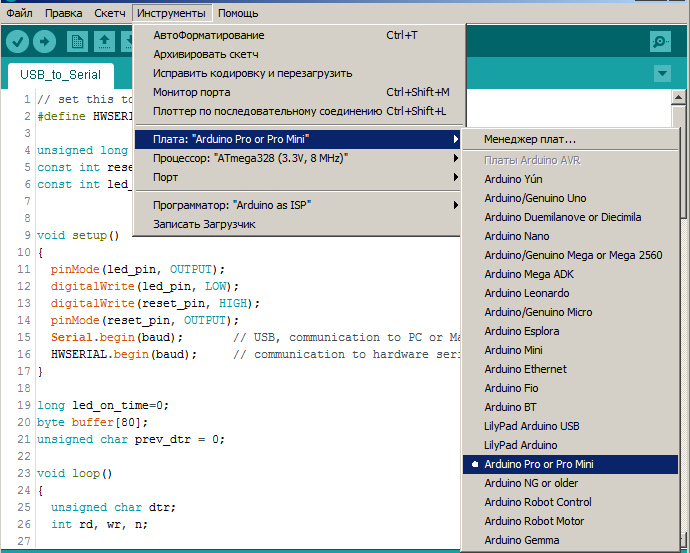Image resolution: width=690 pixels, height=553 pixels.
Task: Open Менеджер плат... boards manager
Action: (530, 139)
